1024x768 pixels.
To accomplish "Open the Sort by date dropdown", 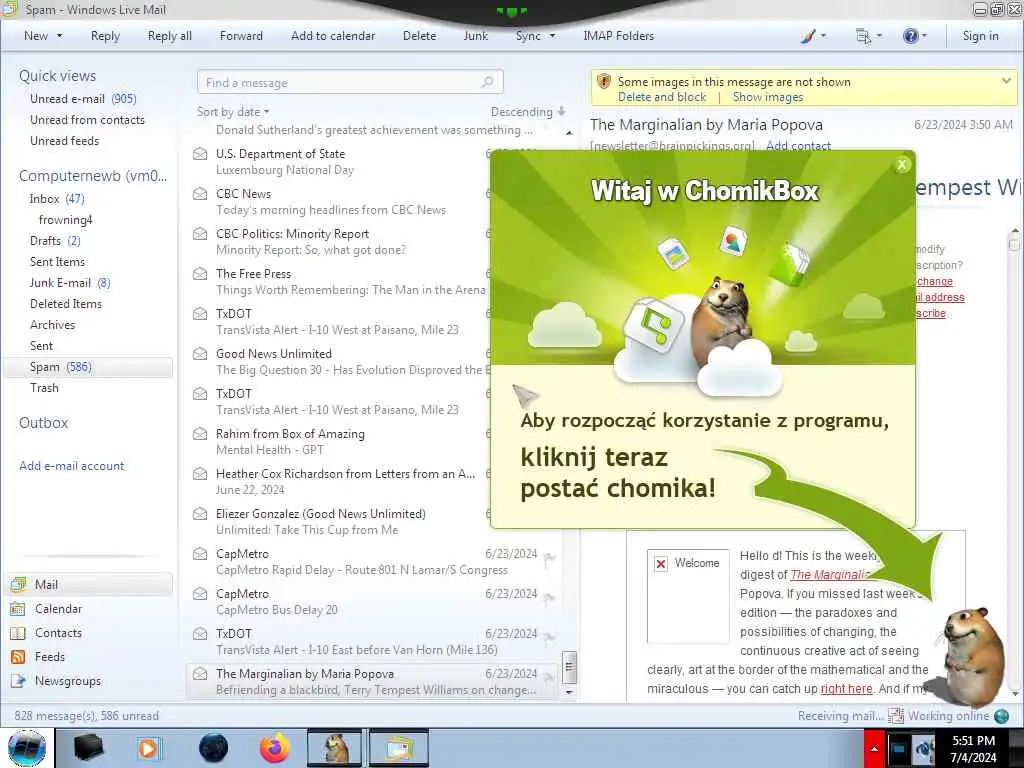I will tap(233, 112).
